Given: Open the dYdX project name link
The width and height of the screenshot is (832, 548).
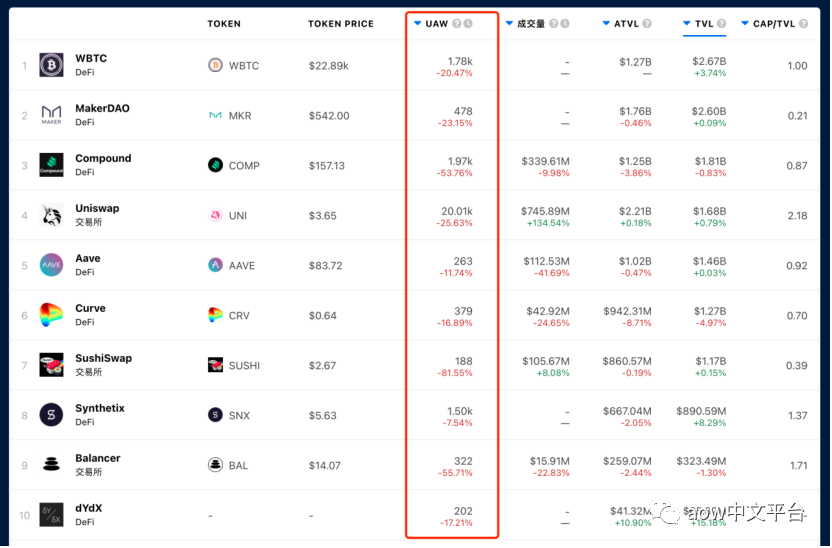Looking at the screenshot, I should pyautogui.click(x=89, y=508).
